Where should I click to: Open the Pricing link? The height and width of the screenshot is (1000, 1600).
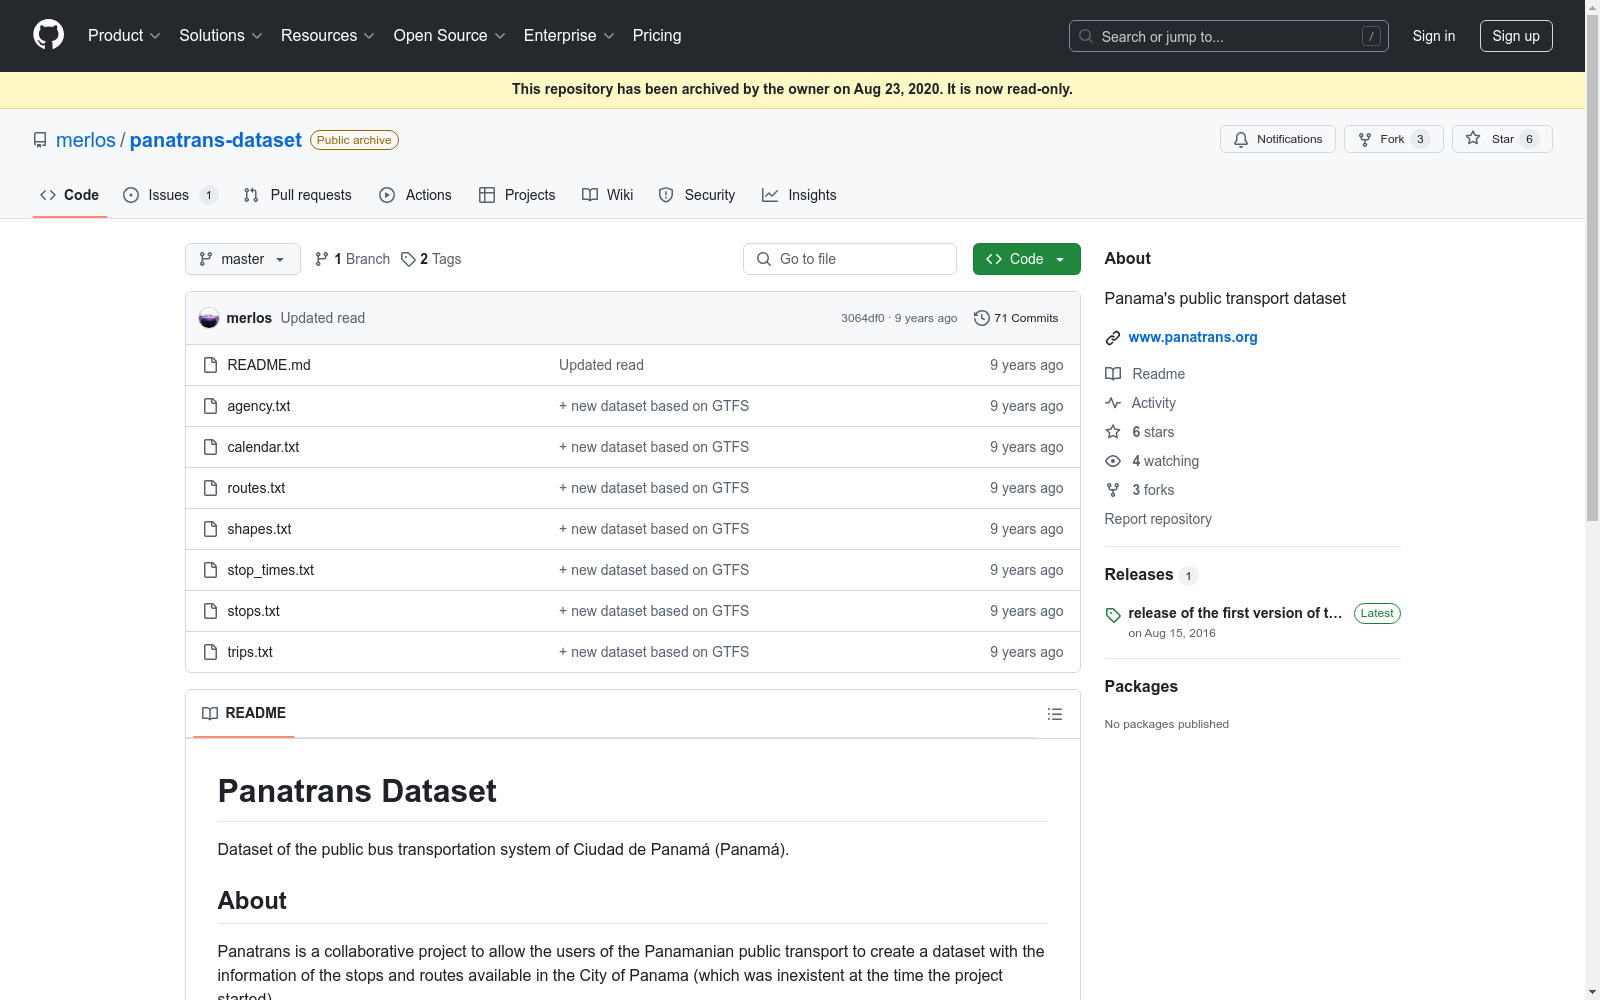coord(657,36)
